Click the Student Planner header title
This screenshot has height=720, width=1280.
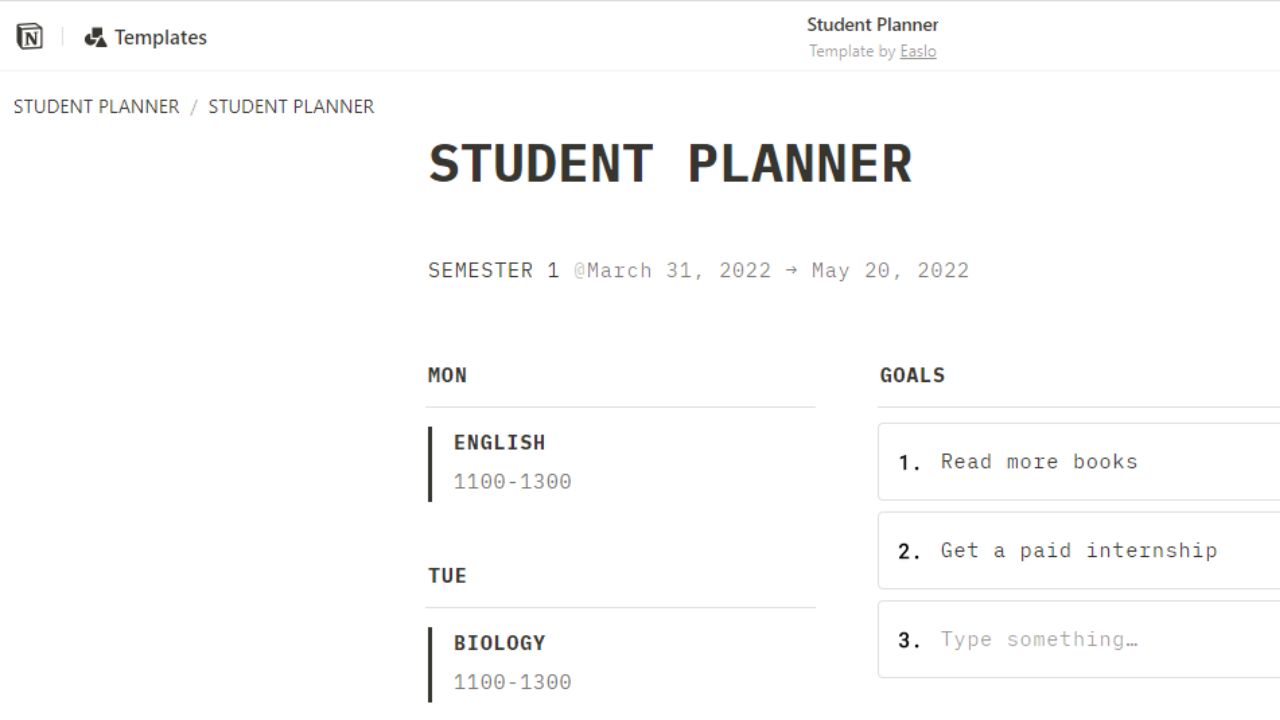point(872,24)
